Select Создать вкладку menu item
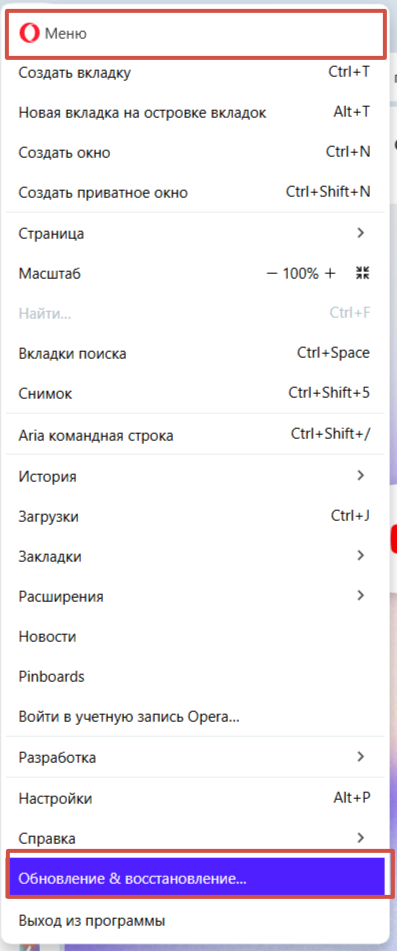The width and height of the screenshot is (397, 951). tap(195, 73)
